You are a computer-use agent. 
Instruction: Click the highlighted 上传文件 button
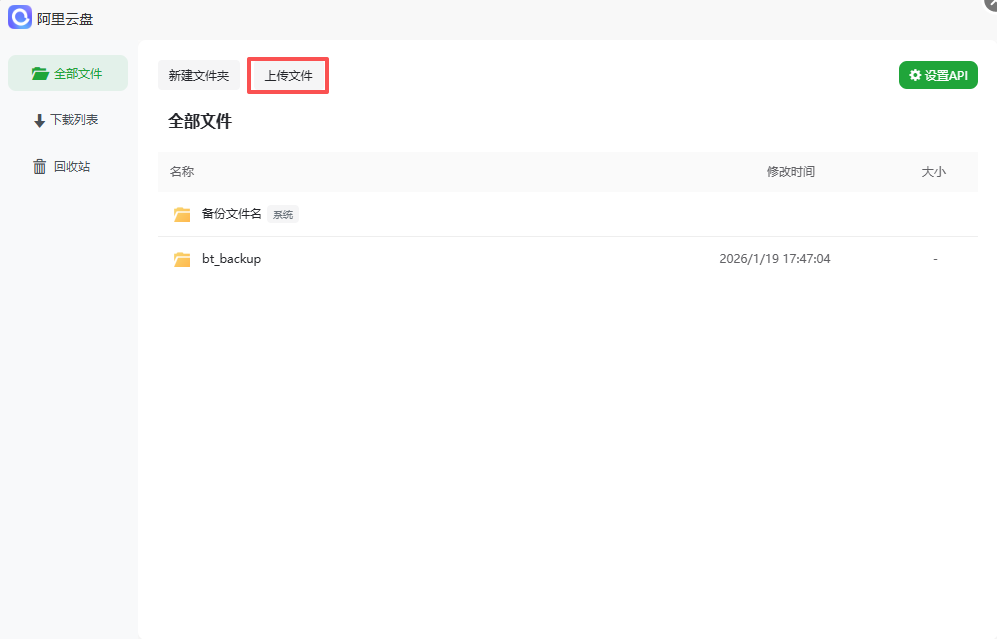(x=287, y=74)
